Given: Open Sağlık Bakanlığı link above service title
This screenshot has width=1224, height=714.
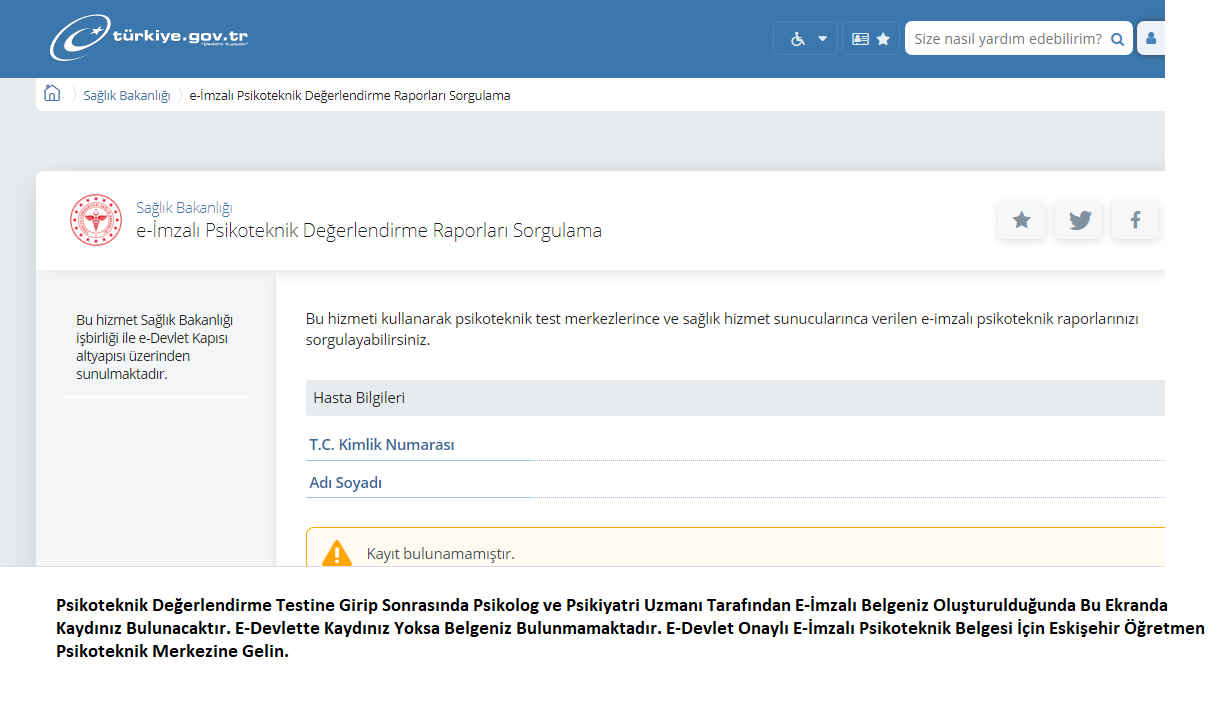Looking at the screenshot, I should tap(184, 208).
